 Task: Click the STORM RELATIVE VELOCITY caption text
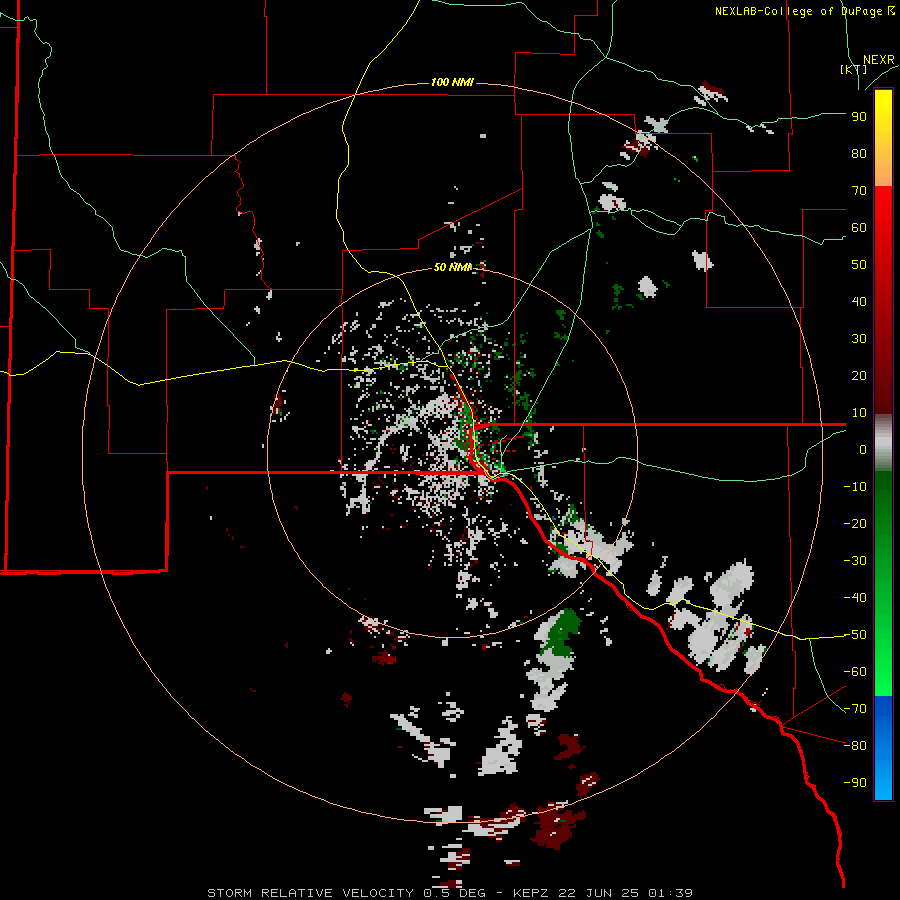(310, 893)
